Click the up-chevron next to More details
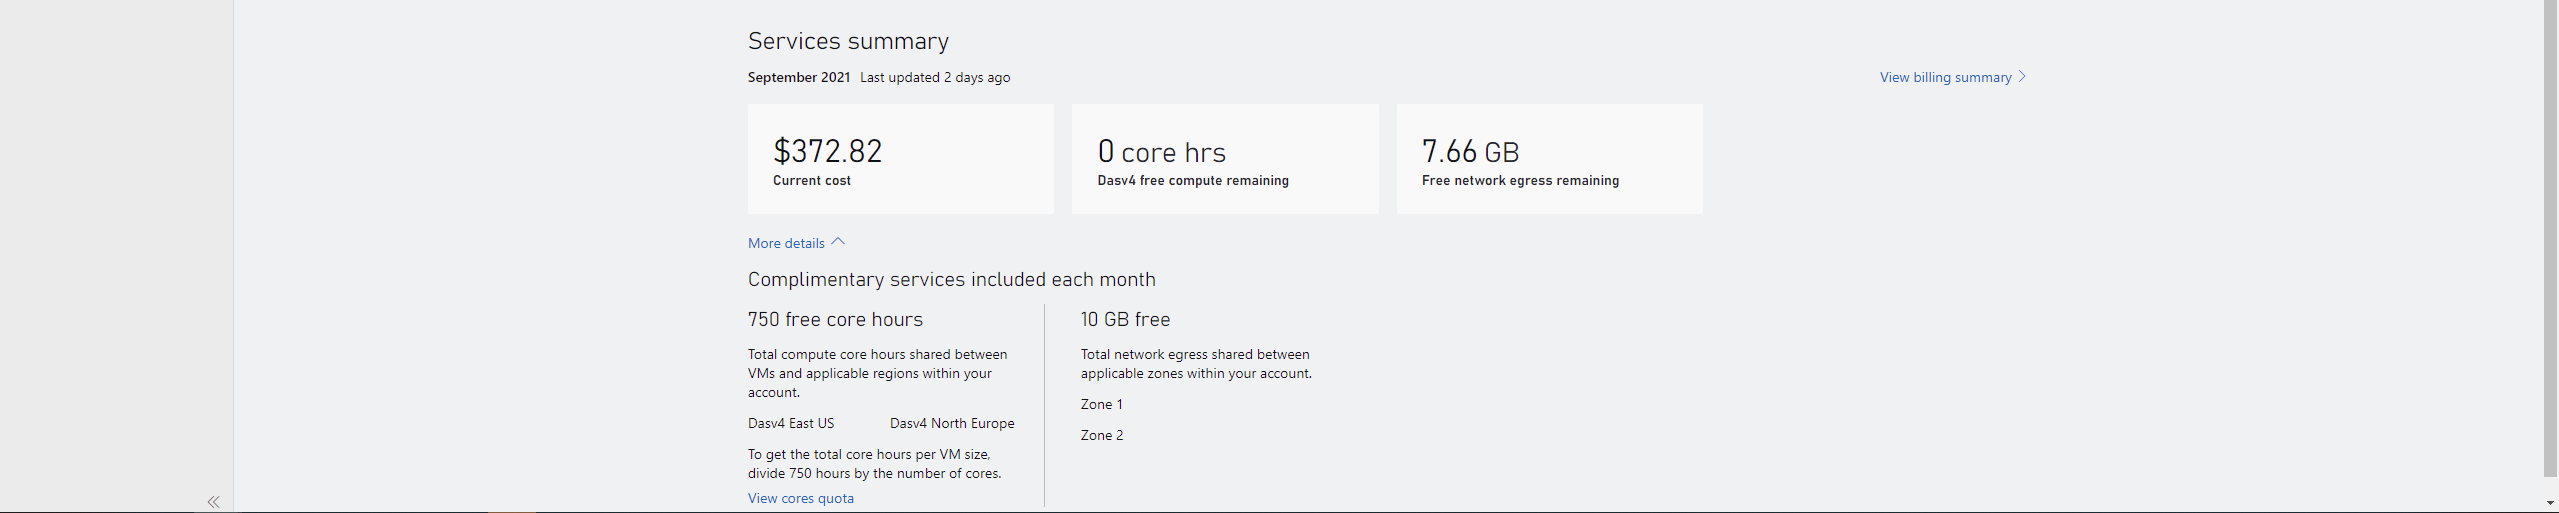 838,242
